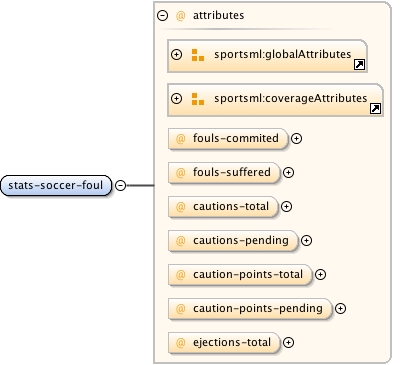Select the cautions-pending attribute box
This screenshot has width=409, height=365.
pos(233,240)
